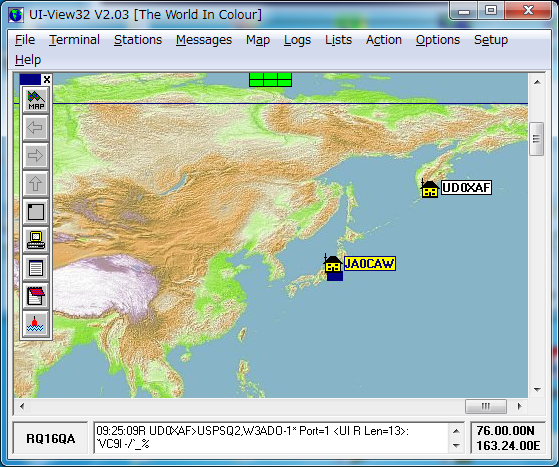559x467 pixels.
Task: Open the Help menu
Action: click(x=28, y=60)
